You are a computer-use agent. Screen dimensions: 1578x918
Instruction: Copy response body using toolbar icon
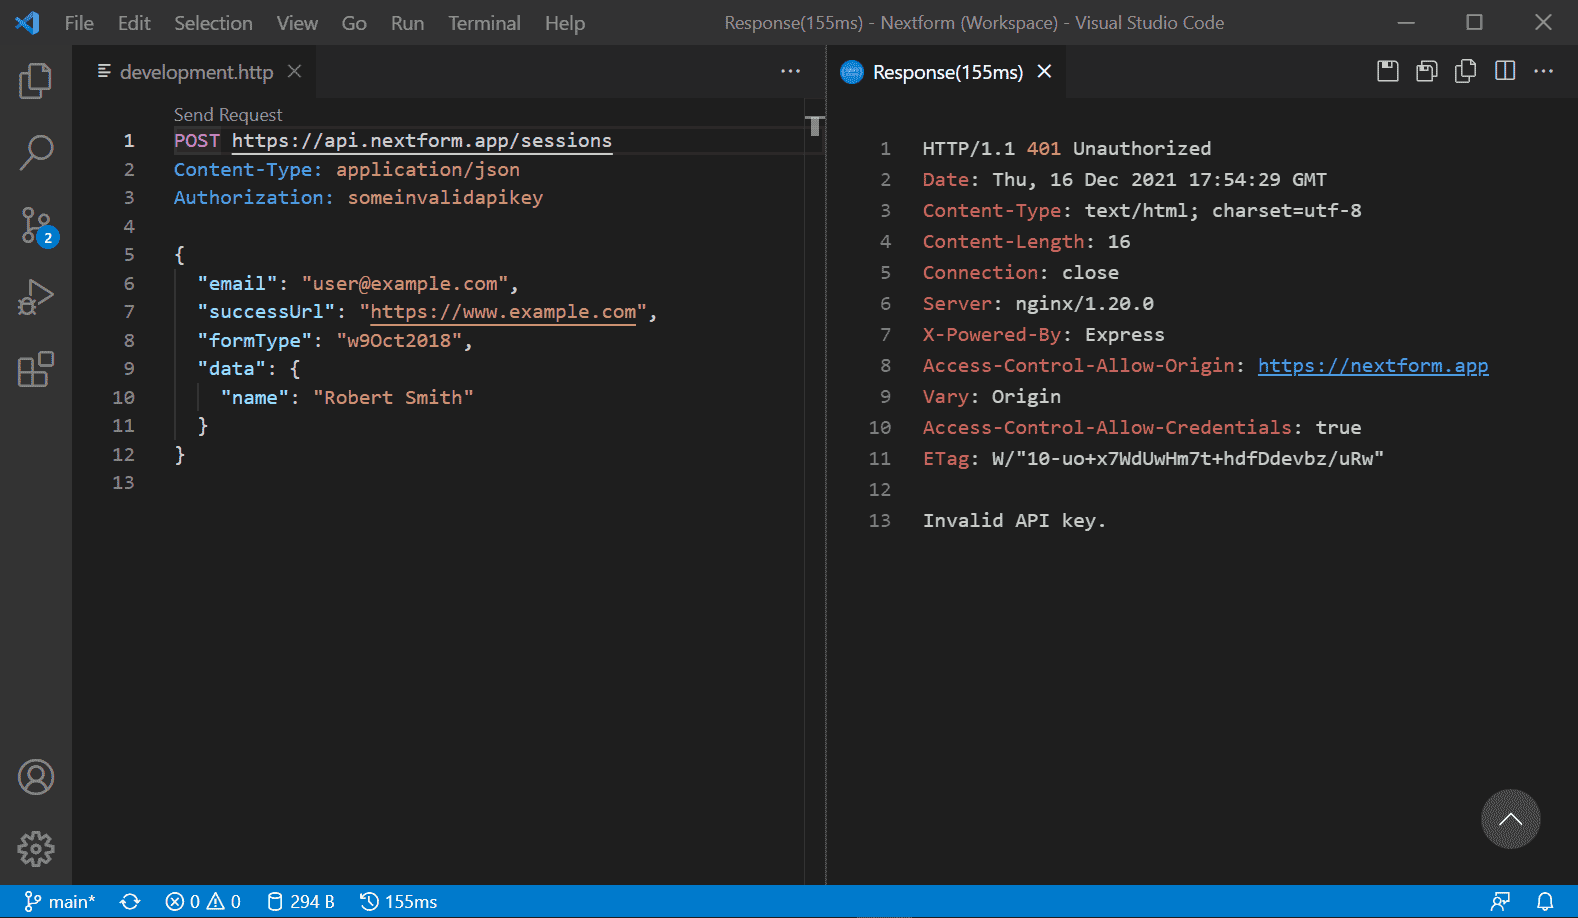tap(1465, 71)
